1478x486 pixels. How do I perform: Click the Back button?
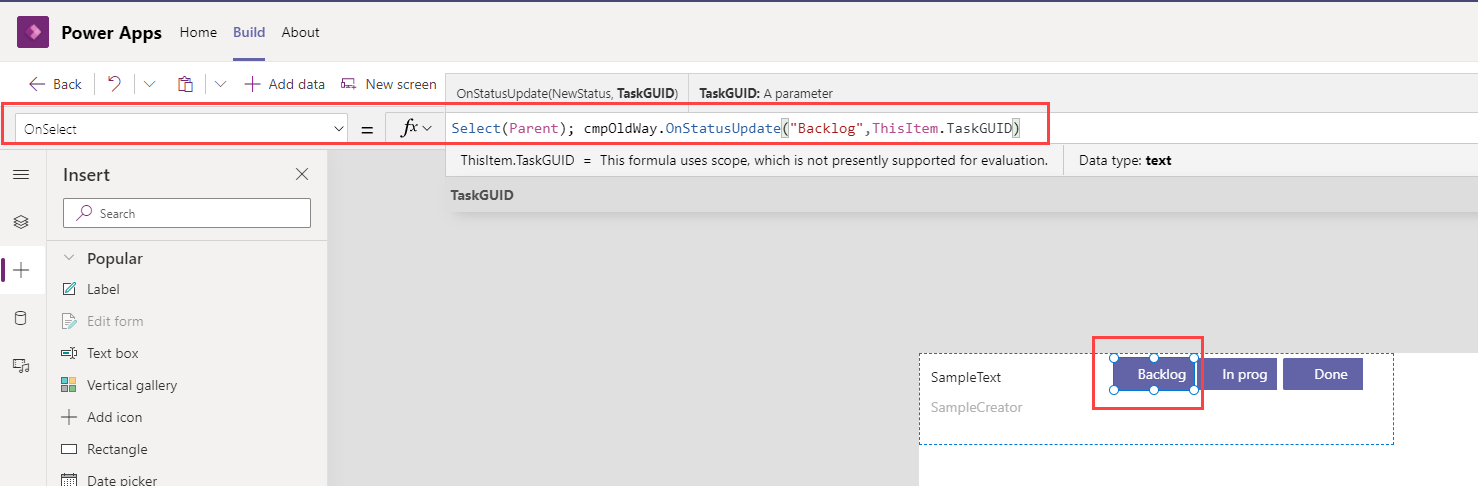click(55, 84)
